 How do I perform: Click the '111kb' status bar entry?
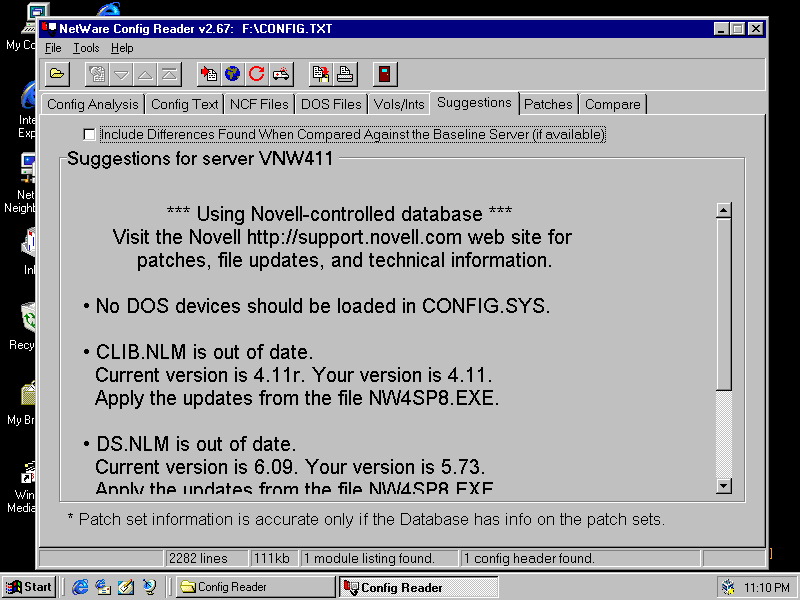coord(274,559)
